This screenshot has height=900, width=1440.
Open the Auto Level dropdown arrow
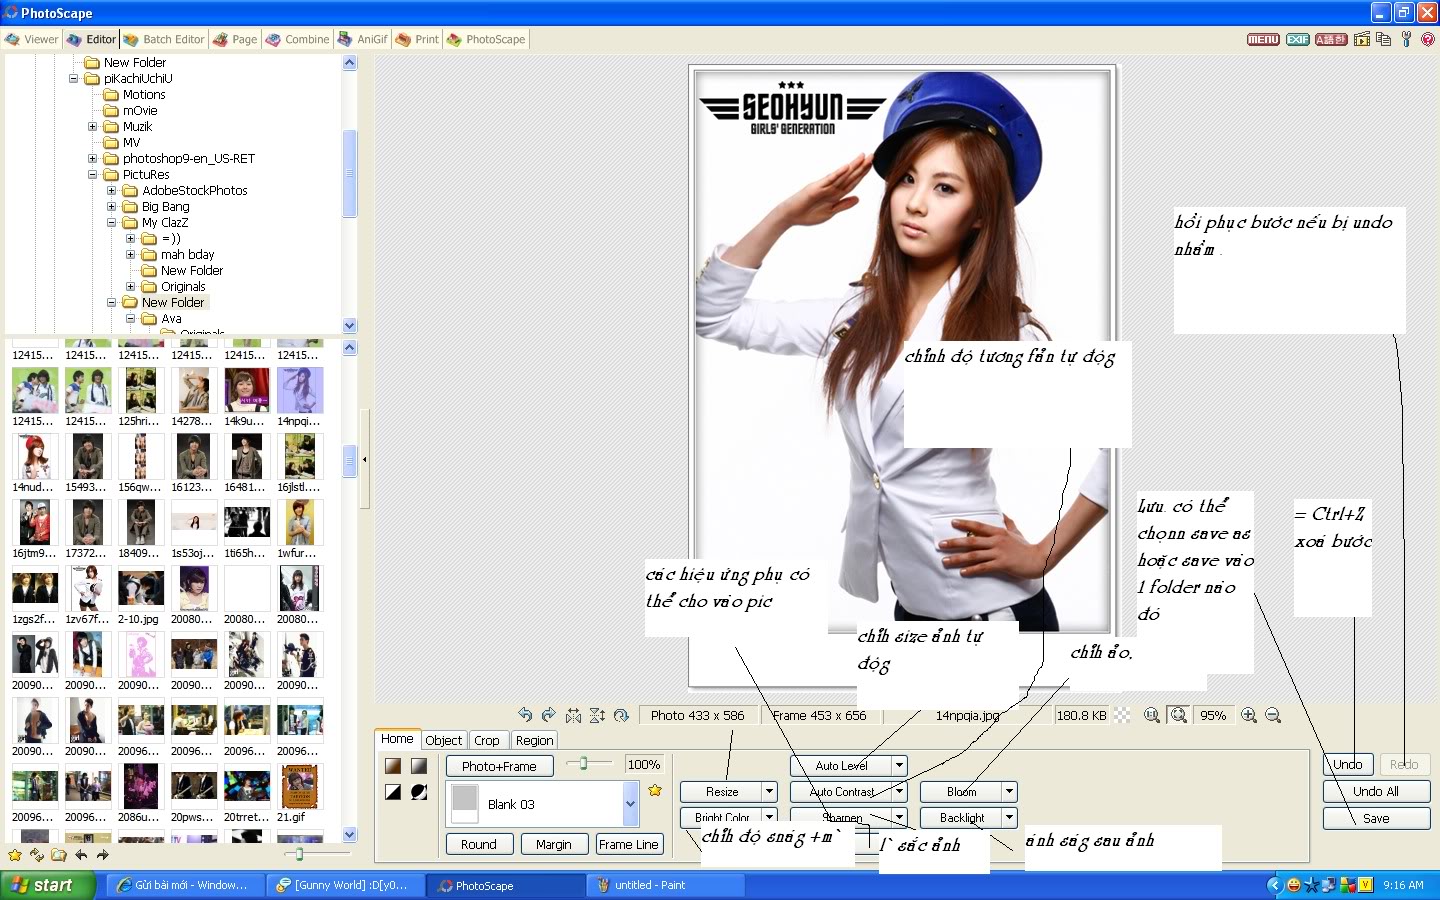click(899, 765)
